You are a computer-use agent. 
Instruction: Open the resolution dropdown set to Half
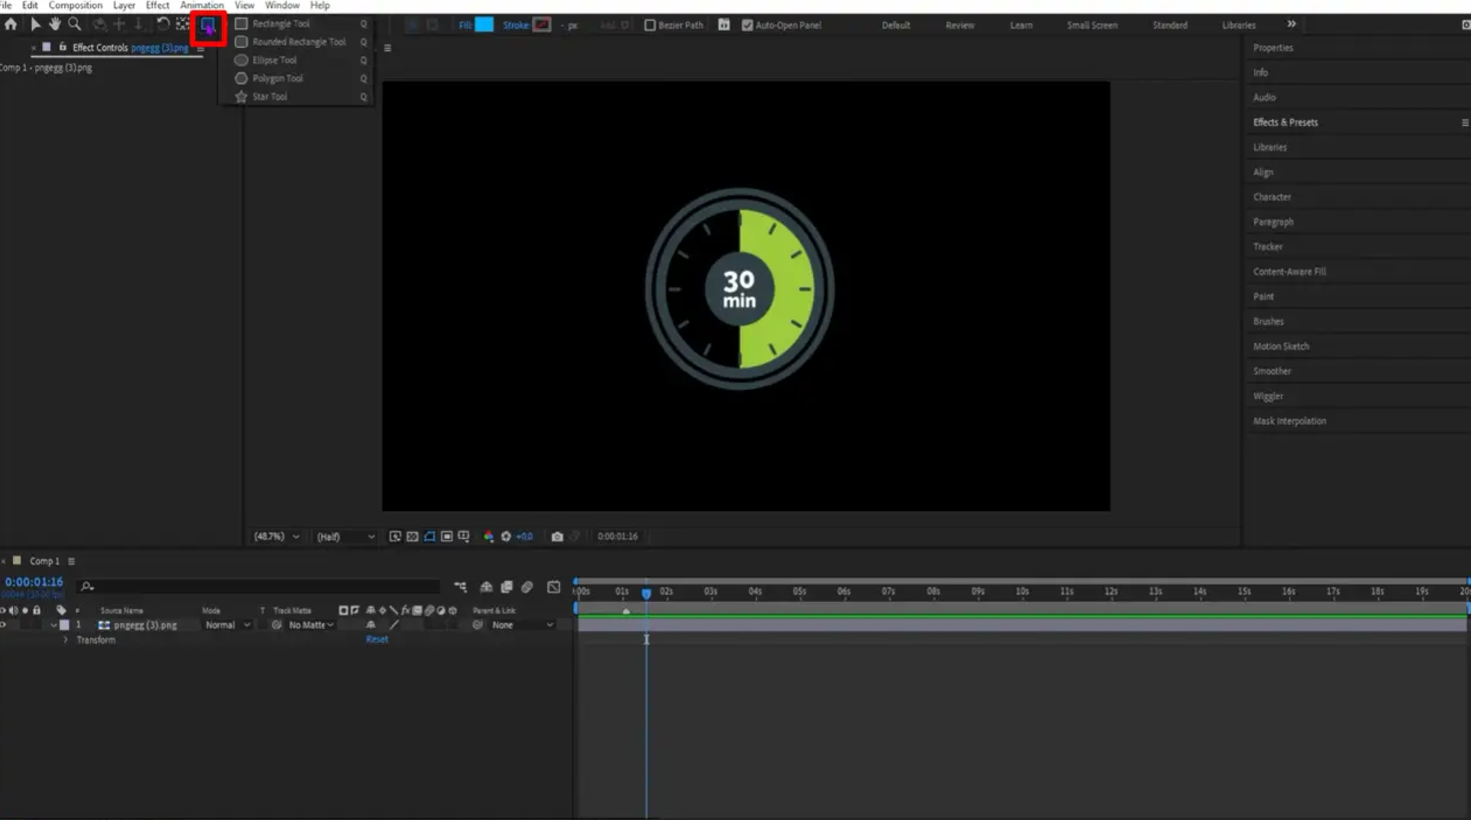[x=345, y=536]
